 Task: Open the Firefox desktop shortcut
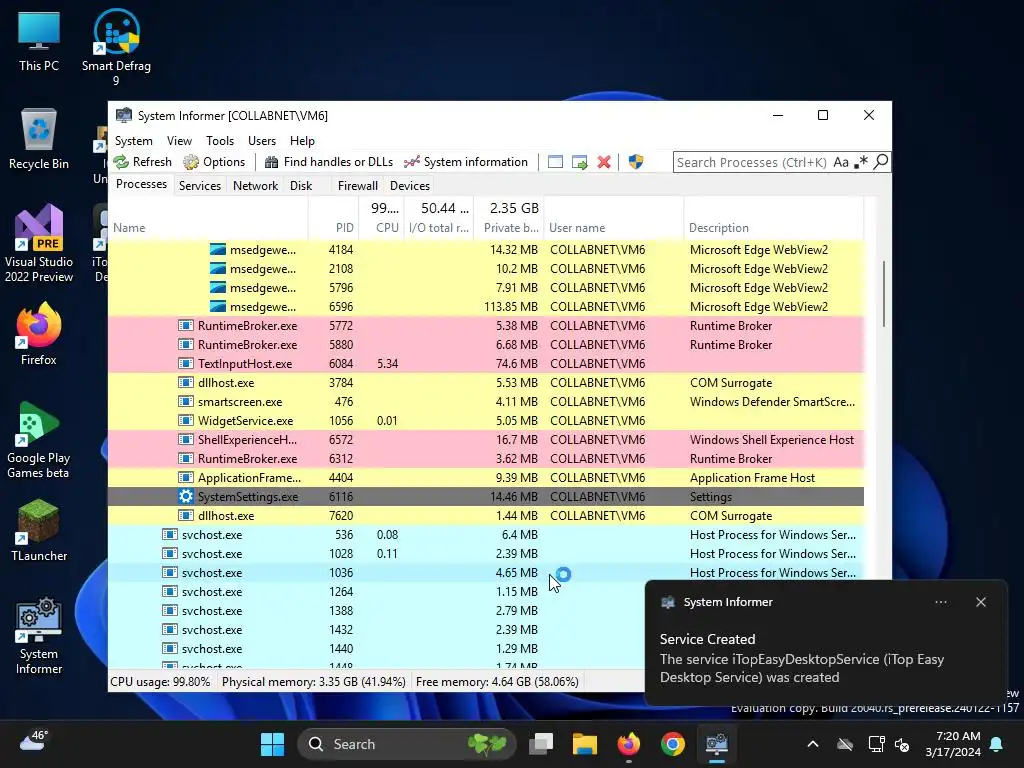(x=39, y=334)
